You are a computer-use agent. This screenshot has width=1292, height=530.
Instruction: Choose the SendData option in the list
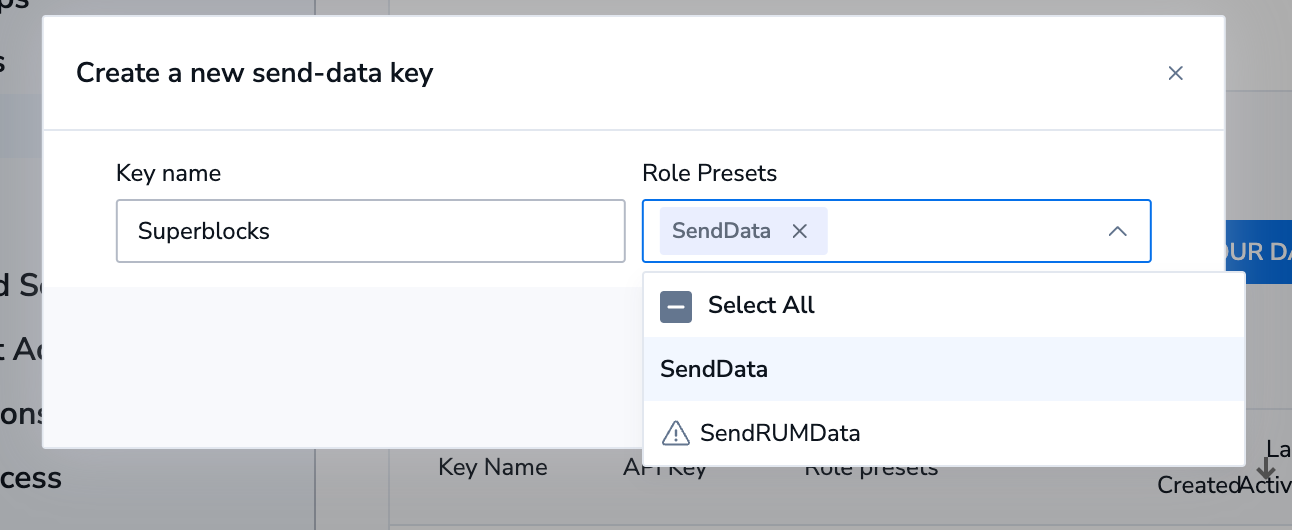pyautogui.click(x=714, y=369)
